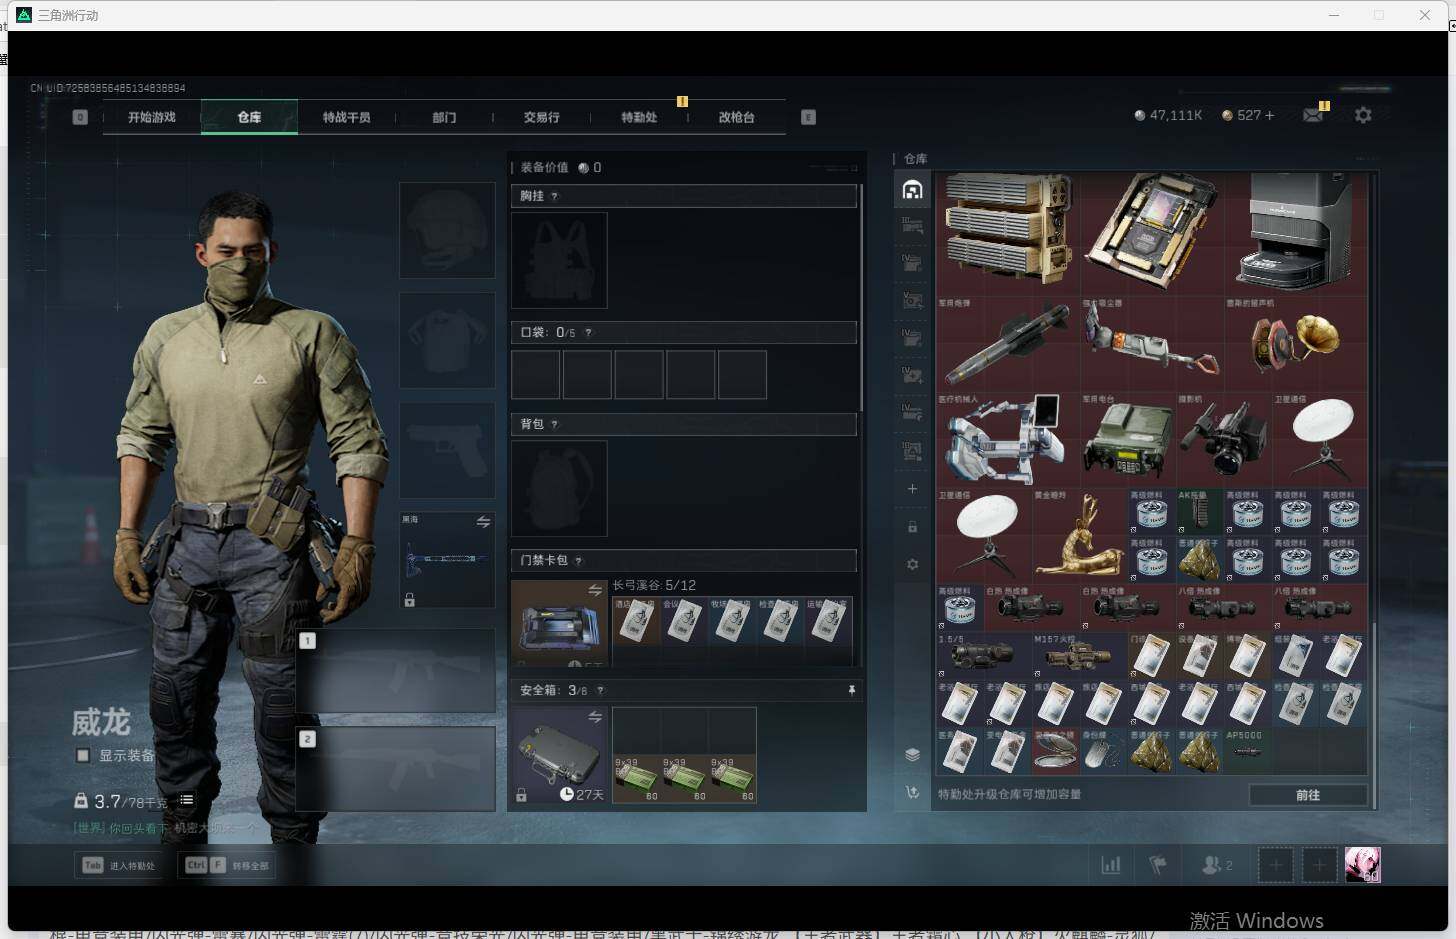Image resolution: width=1456 pixels, height=939 pixels.
Task: Click the flag icon in bottom bar
Action: pyautogui.click(x=1157, y=865)
